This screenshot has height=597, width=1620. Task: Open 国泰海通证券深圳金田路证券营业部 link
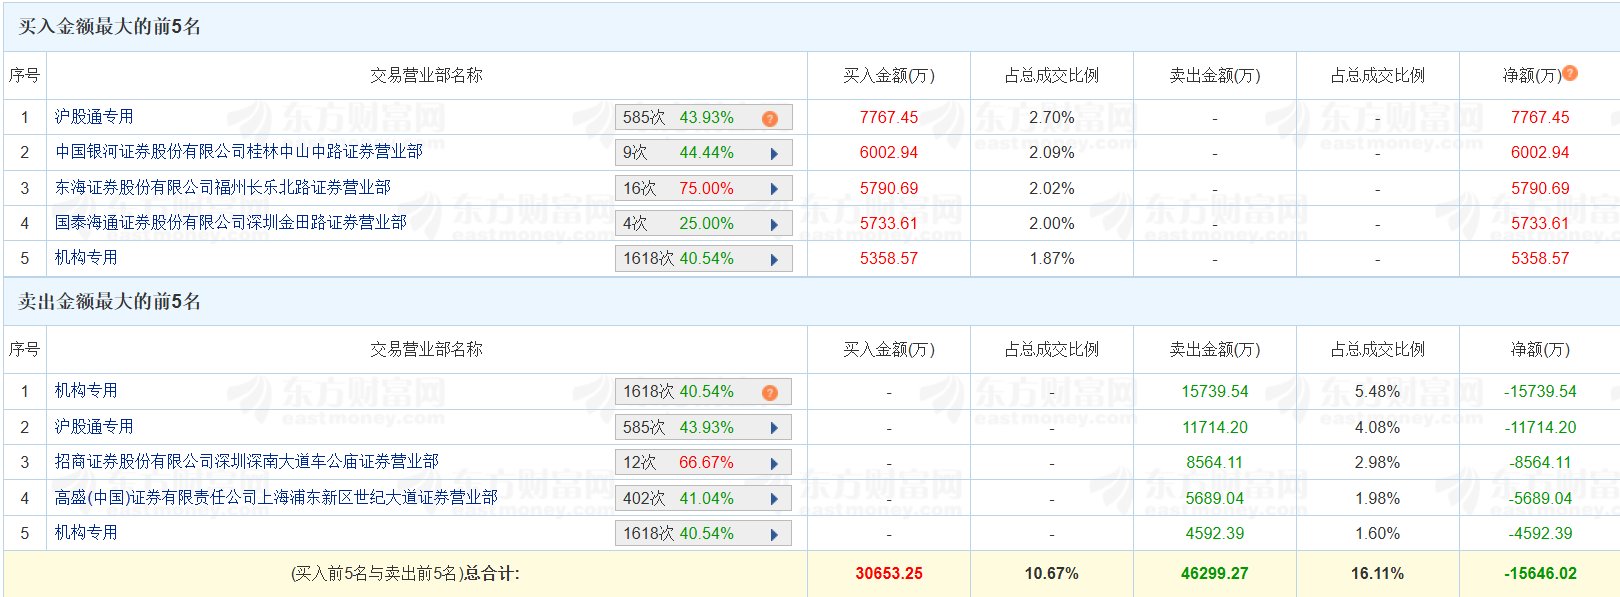pyautogui.click(x=231, y=223)
